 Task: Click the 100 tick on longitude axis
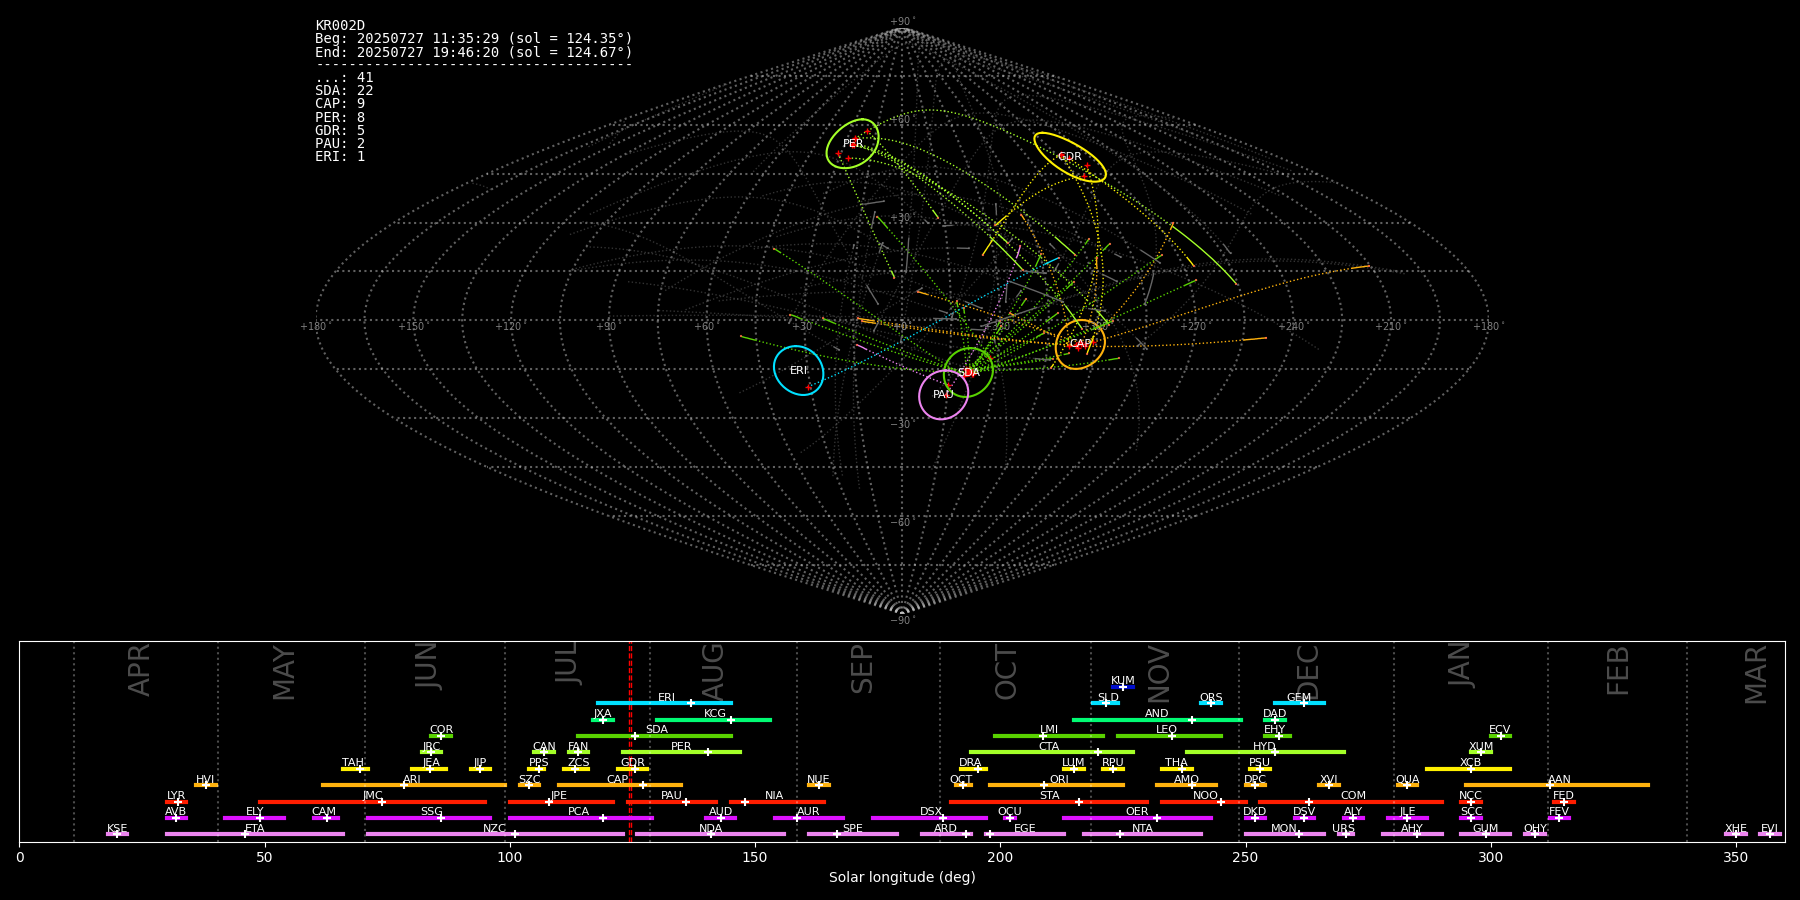(x=510, y=857)
